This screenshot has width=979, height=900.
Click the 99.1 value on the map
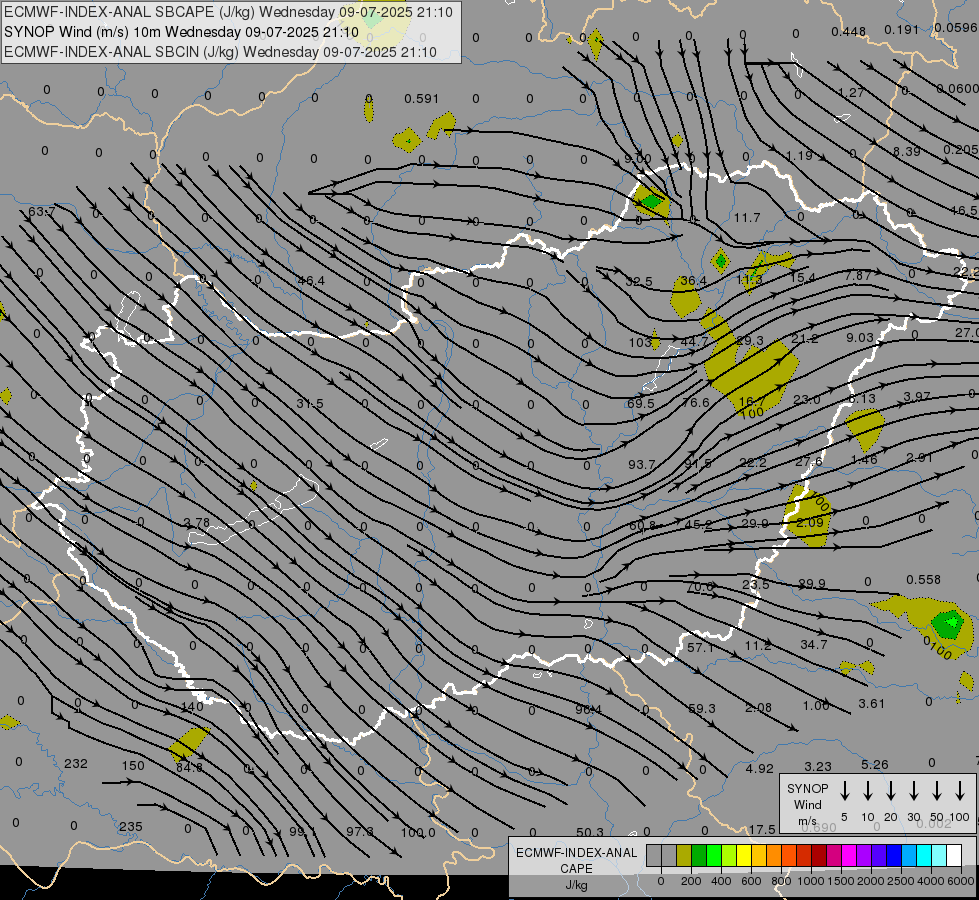[x=303, y=832]
